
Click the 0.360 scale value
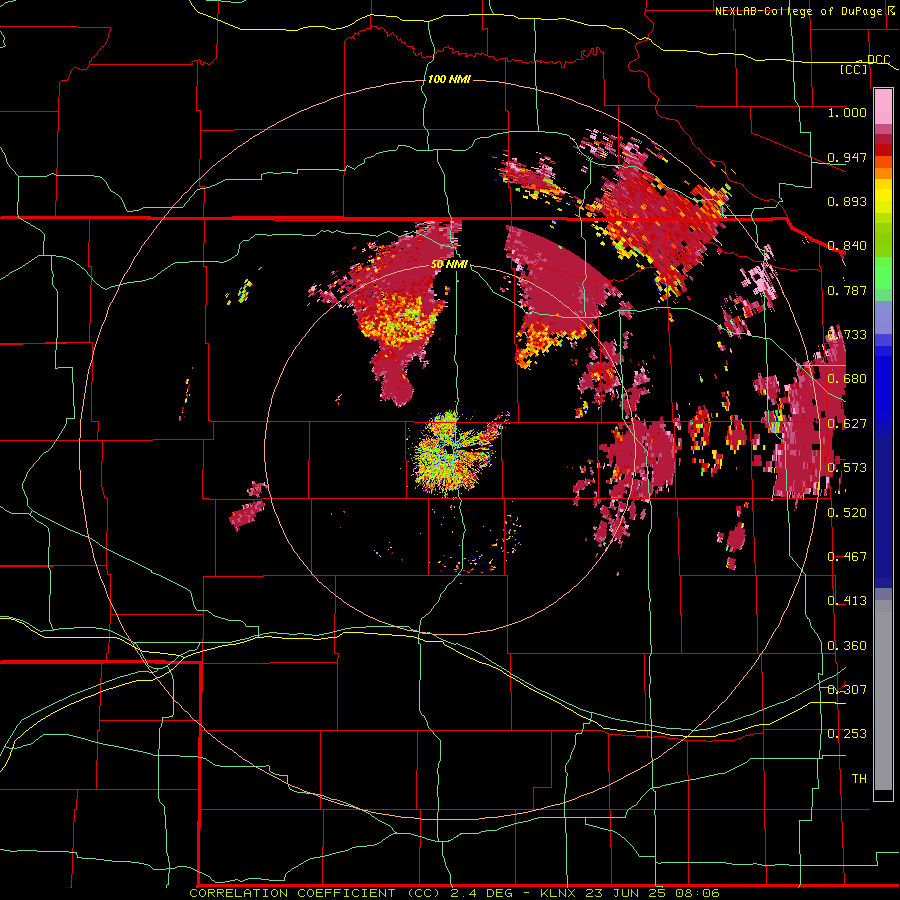[x=847, y=646]
